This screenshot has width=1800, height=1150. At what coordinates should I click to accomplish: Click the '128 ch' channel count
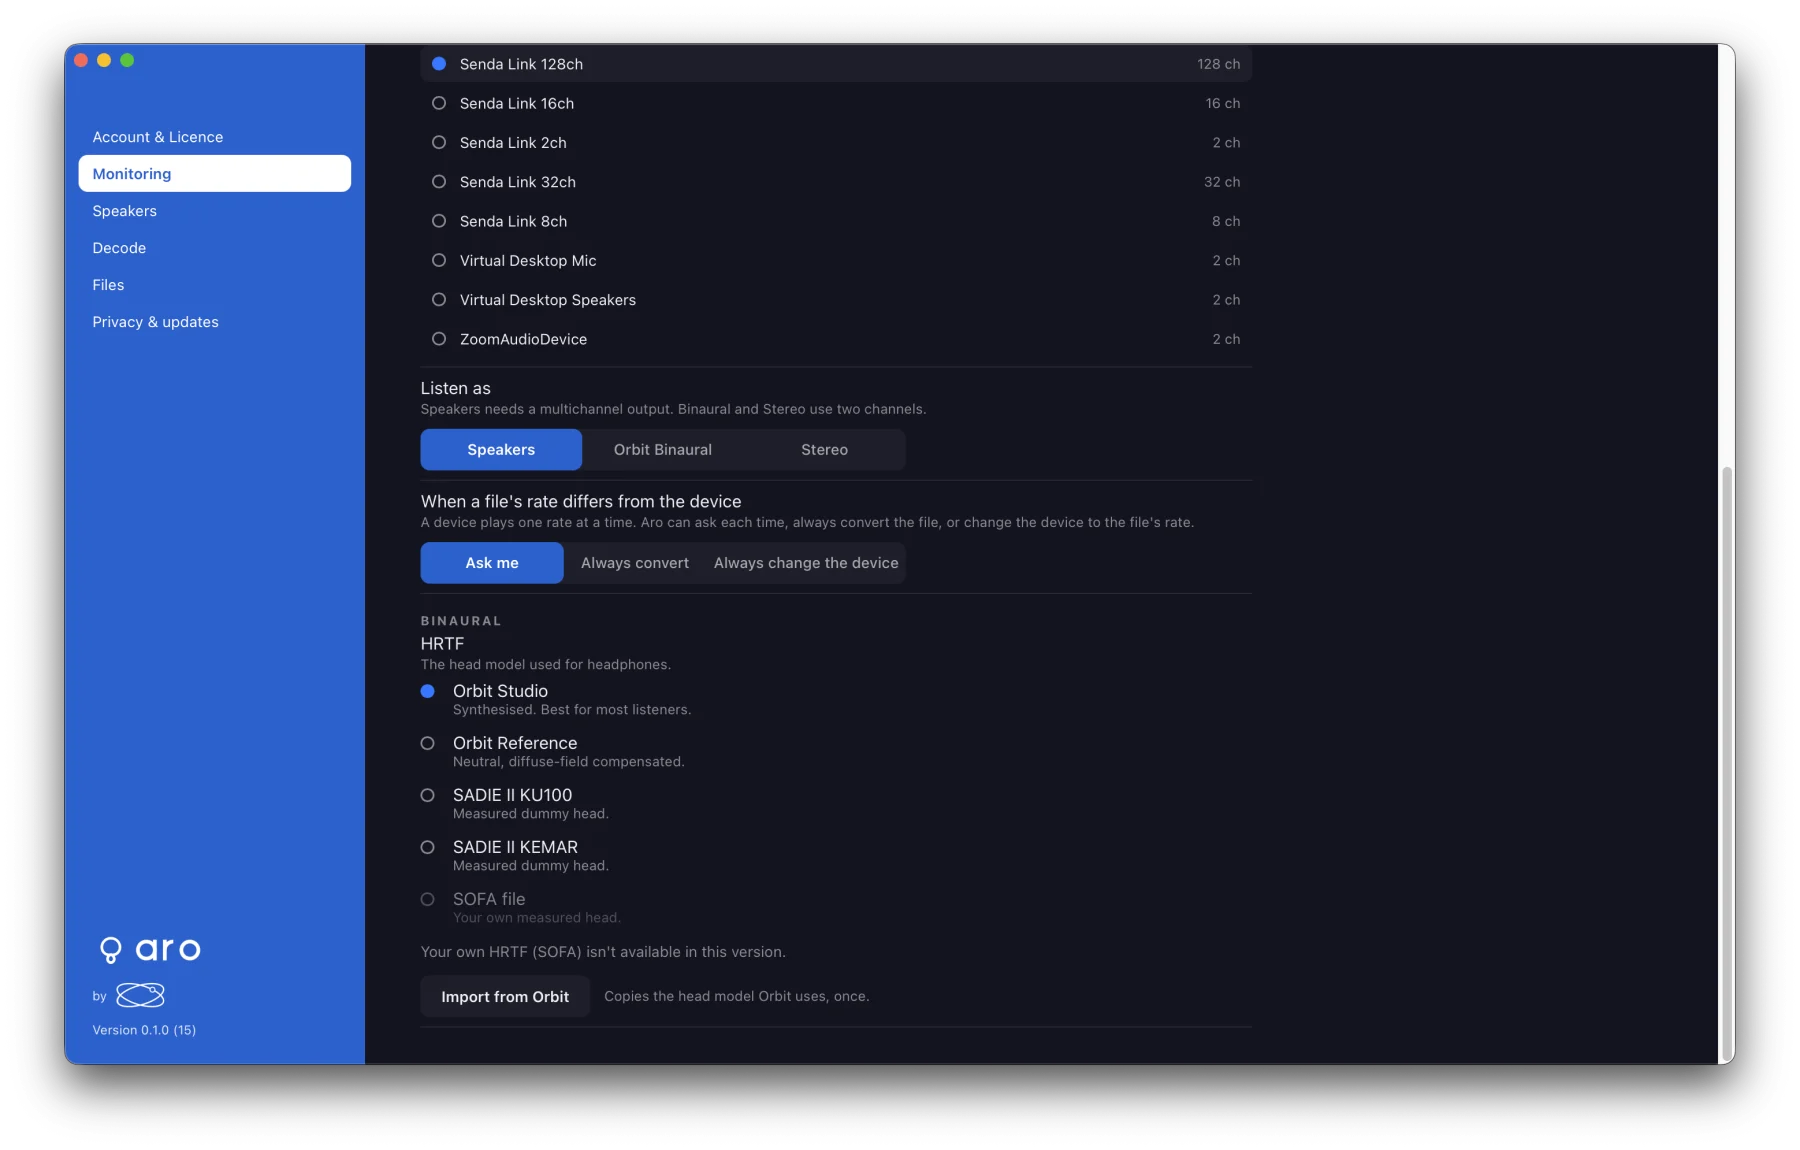[1218, 64]
